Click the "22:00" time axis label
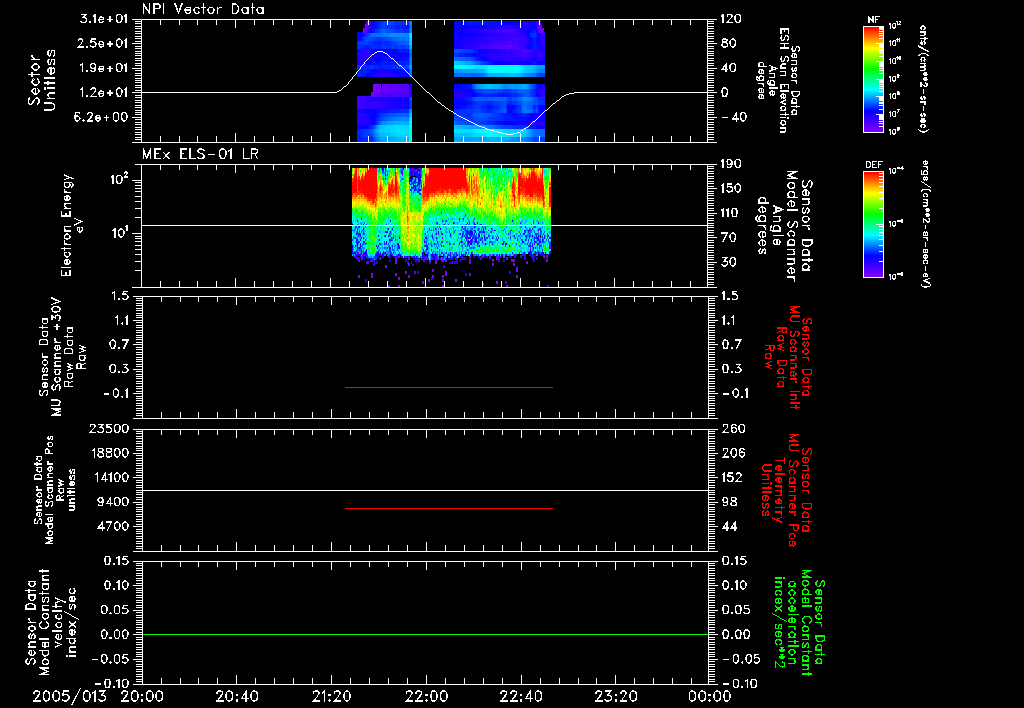The image size is (1024, 708). (x=426, y=696)
